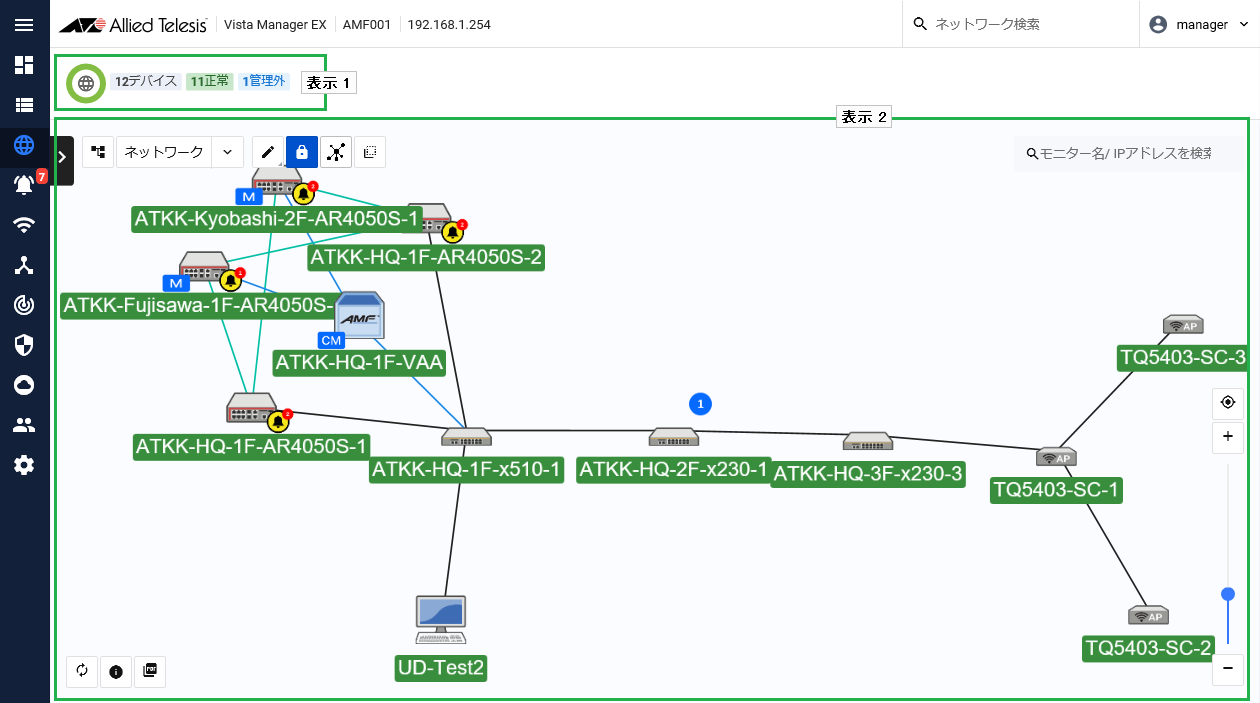Select the ATKK-HQ-1F-x510-1 switch icon
This screenshot has width=1260, height=703.
point(467,437)
